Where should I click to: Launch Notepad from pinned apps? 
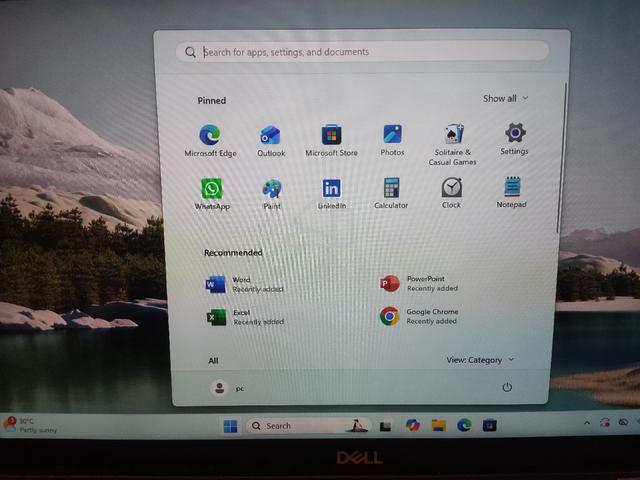click(511, 191)
